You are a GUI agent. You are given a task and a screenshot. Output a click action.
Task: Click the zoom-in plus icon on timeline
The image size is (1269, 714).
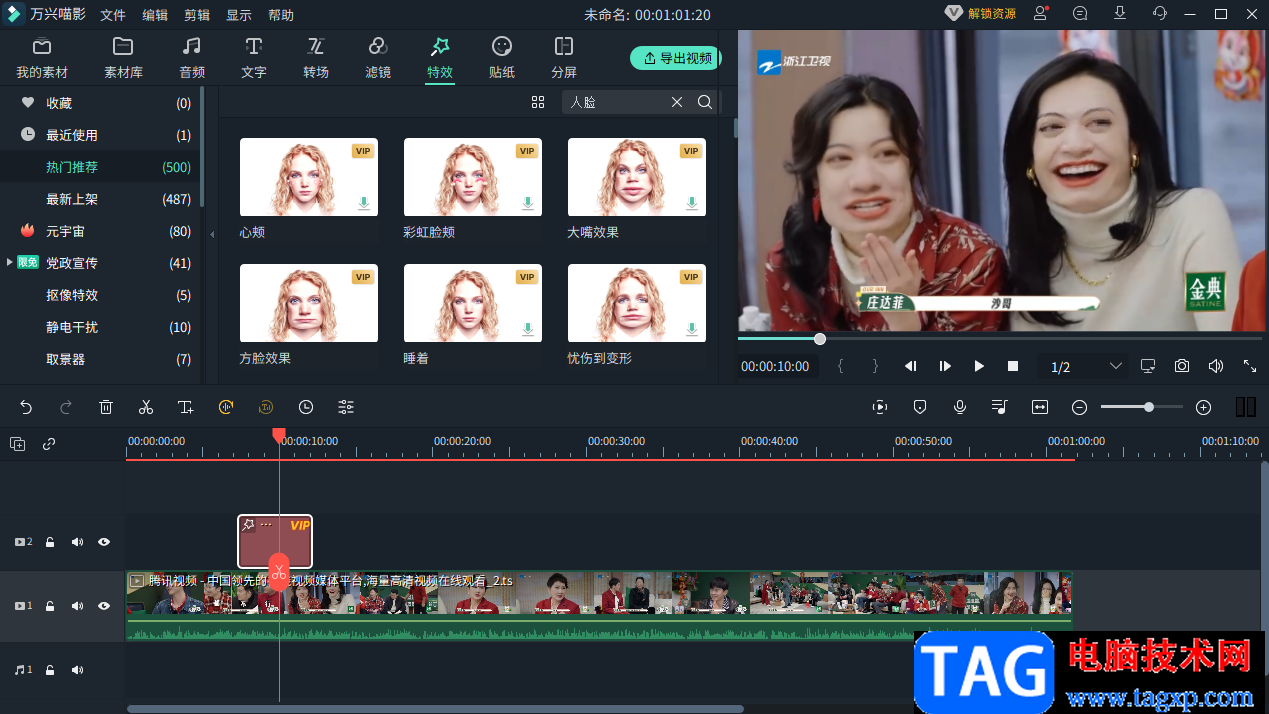click(1203, 407)
